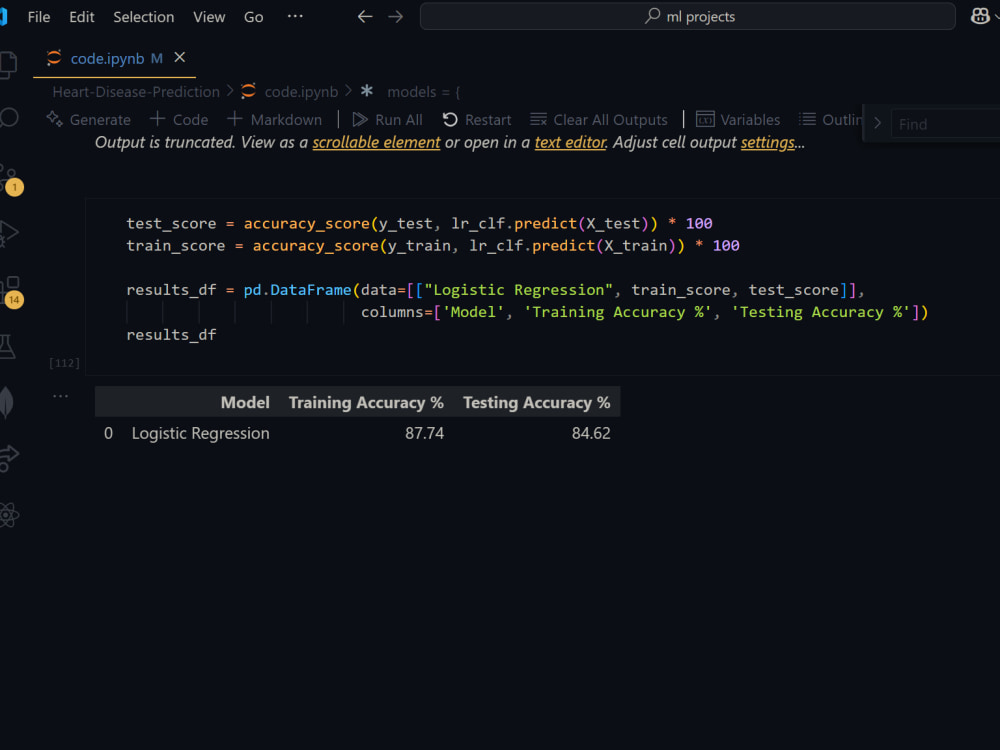Select Heart-Disease-Prediction breadcrumb
1000x750 pixels.
tap(136, 92)
